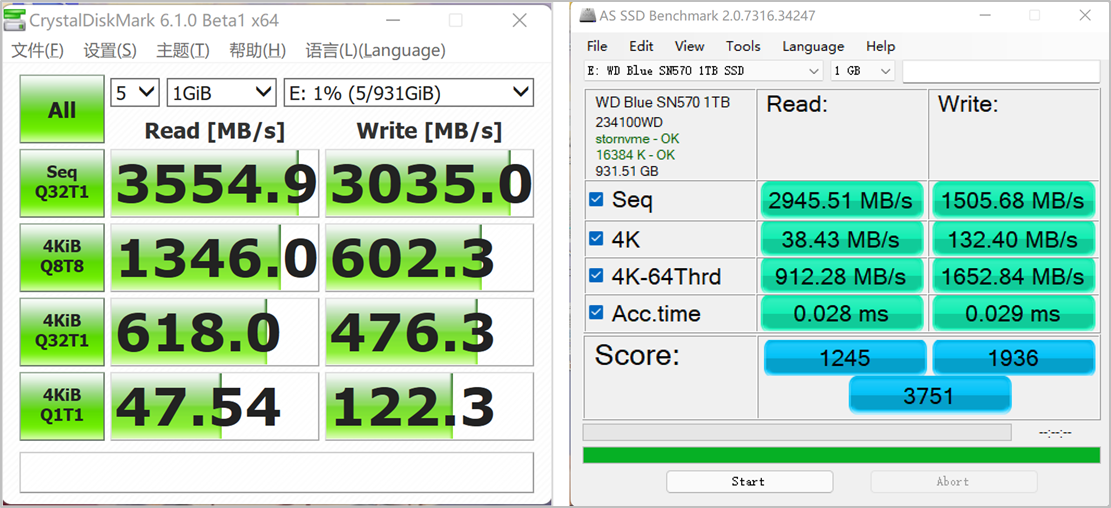Open the drive dropdown WD Blue SN570 1TB SSD
Screen dimensions: 1111x508
704,71
